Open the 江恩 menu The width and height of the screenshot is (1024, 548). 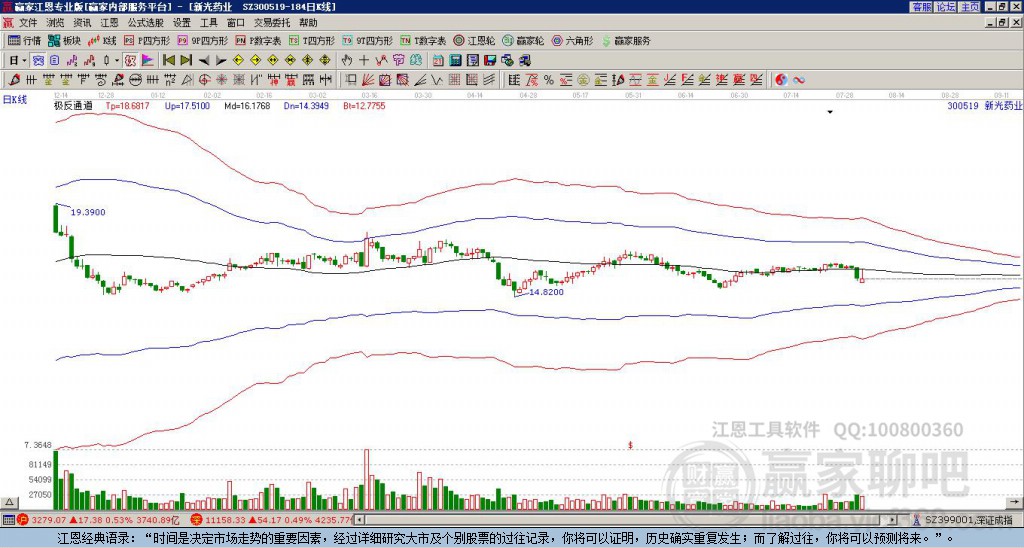110,23
